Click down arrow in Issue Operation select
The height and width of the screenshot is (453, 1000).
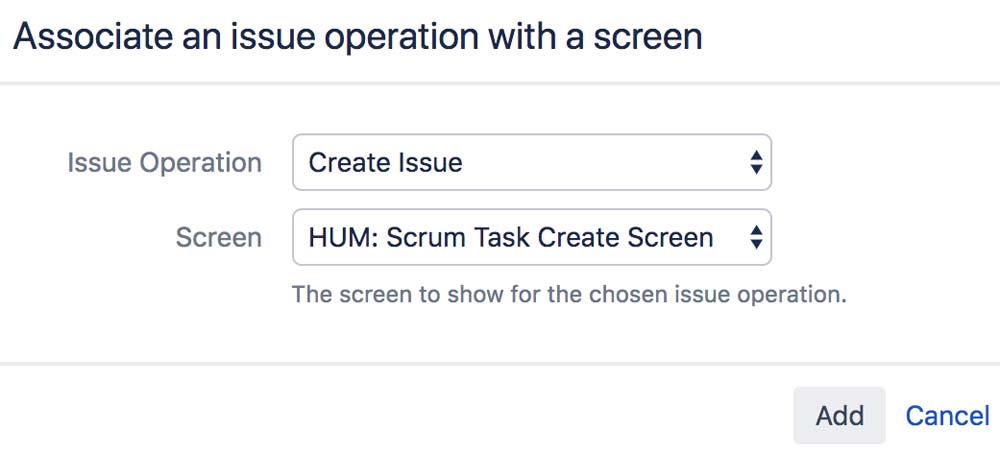pyautogui.click(x=756, y=169)
